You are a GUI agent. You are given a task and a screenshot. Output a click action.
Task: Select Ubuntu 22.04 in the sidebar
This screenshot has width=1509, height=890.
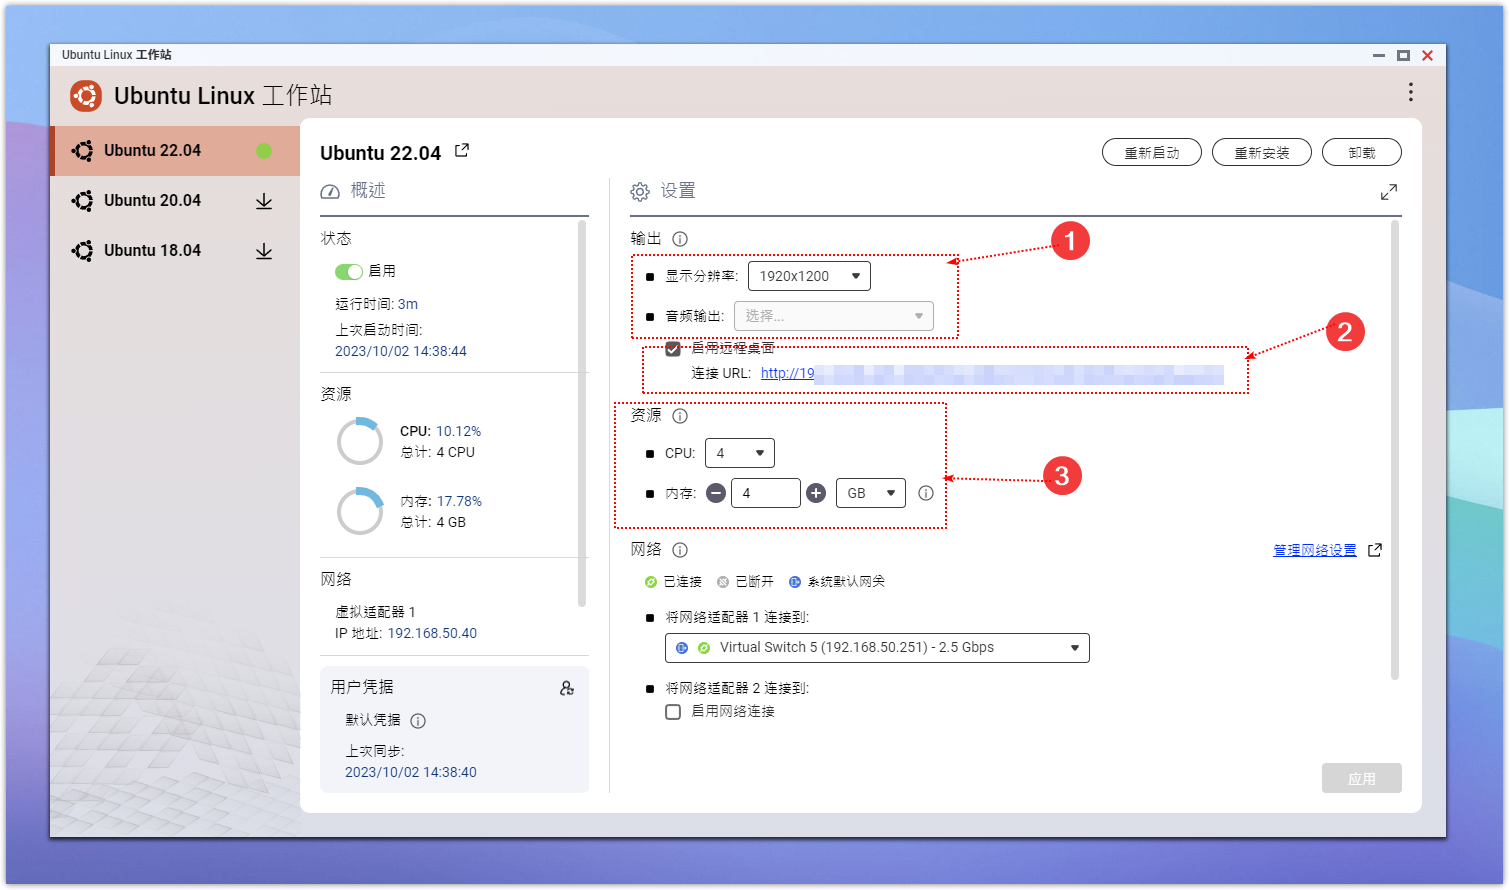tap(175, 151)
